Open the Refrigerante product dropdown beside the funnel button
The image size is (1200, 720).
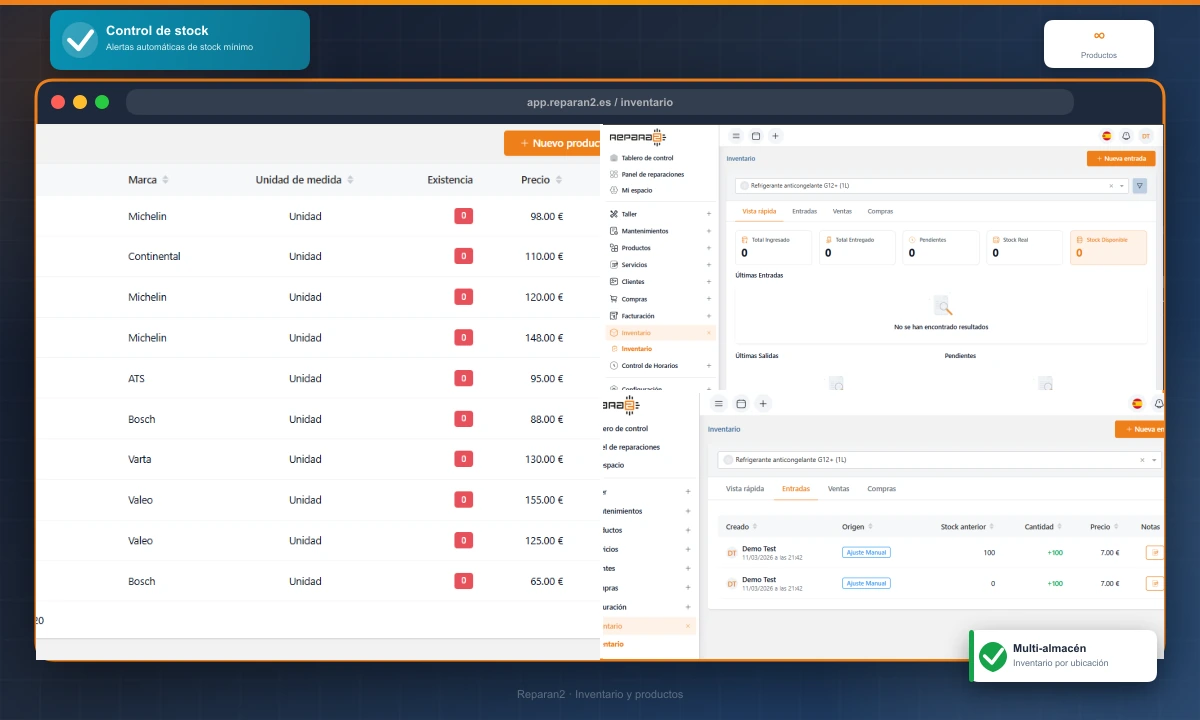(1122, 186)
